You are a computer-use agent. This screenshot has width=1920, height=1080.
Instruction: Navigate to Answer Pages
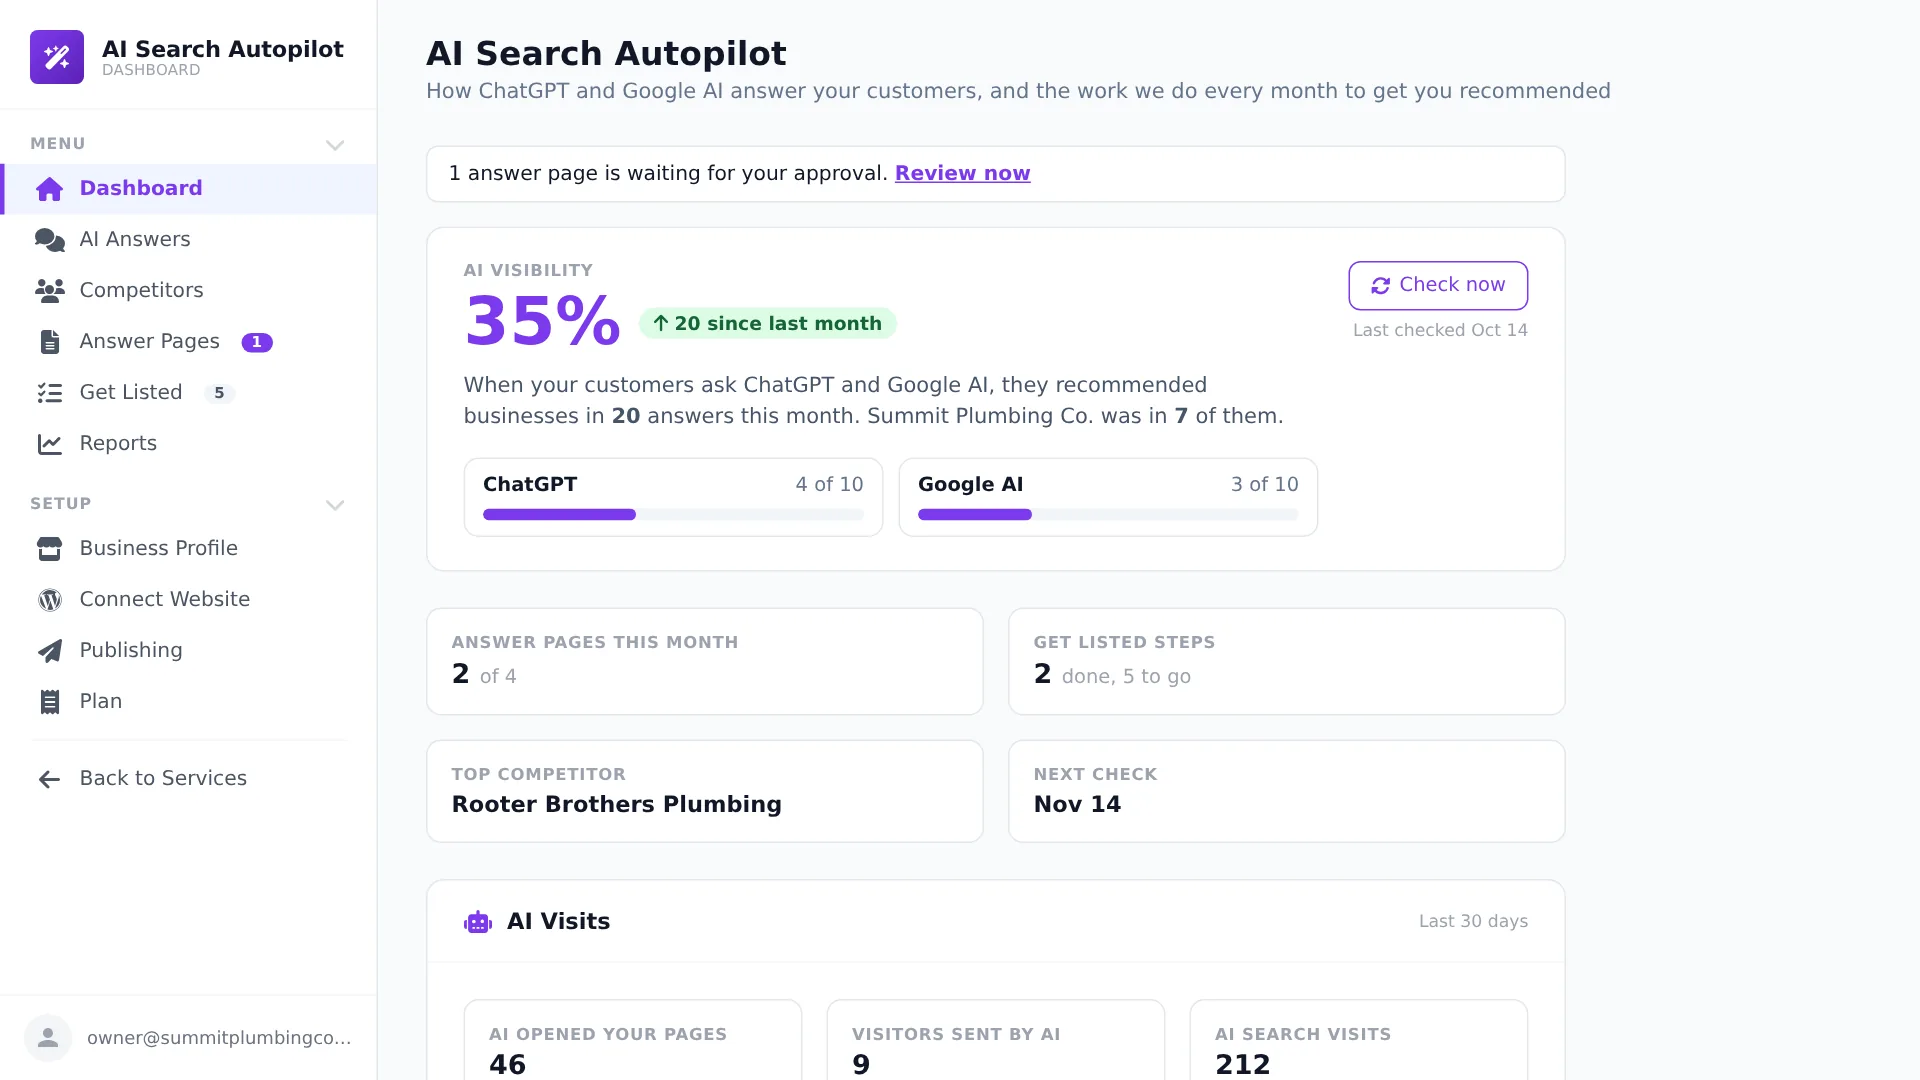tap(189, 342)
